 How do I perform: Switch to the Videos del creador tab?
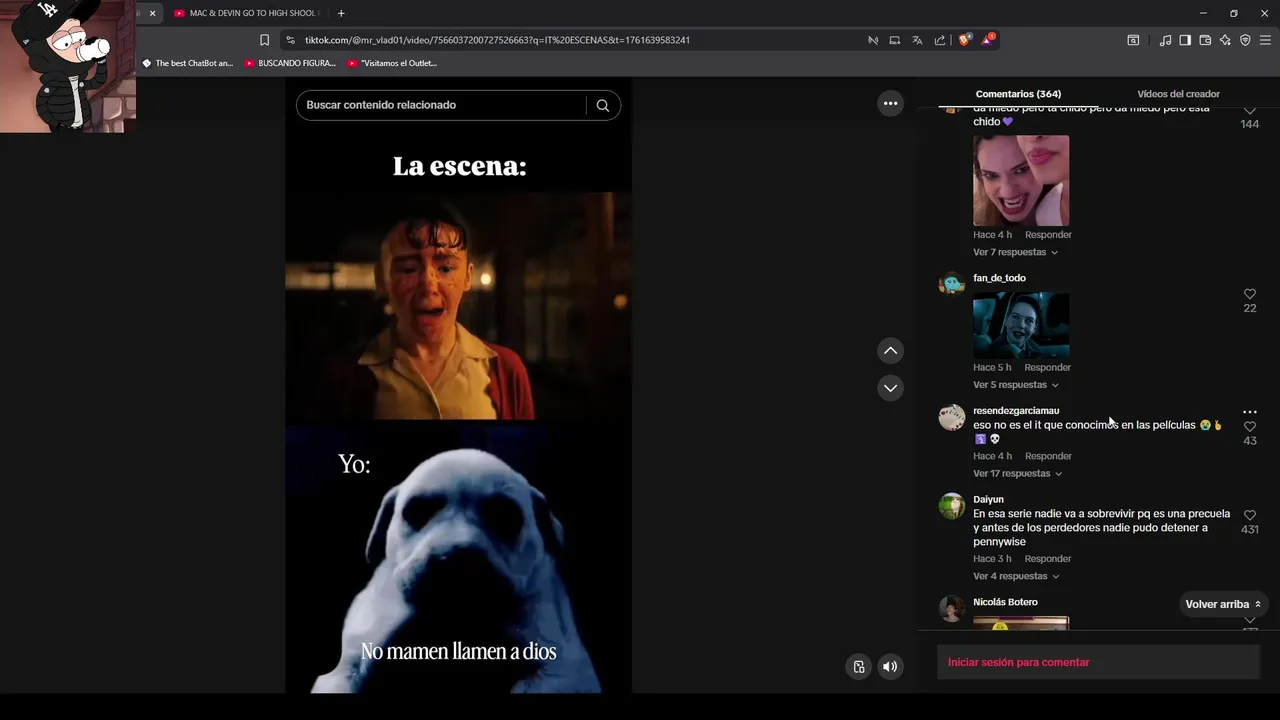1178,94
